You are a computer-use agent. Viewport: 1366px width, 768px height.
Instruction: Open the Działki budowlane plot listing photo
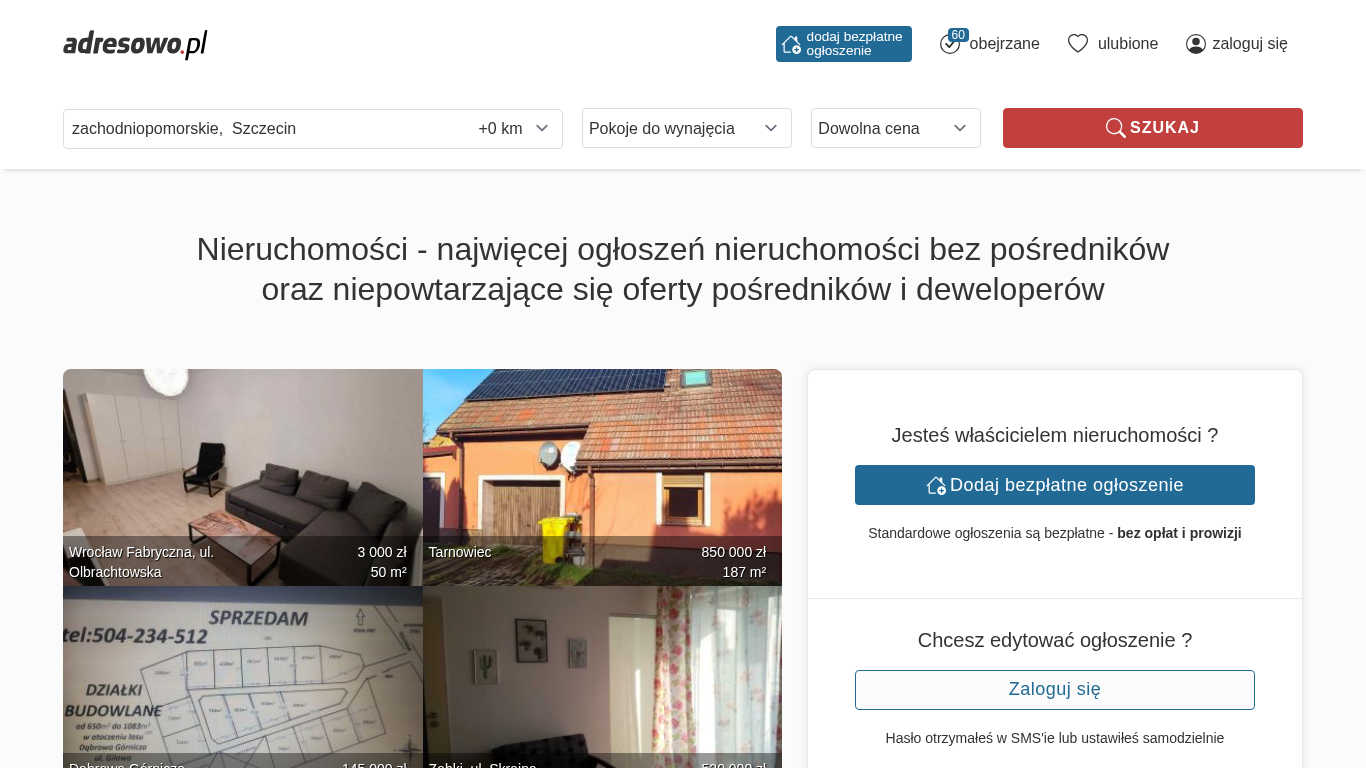coord(243,677)
